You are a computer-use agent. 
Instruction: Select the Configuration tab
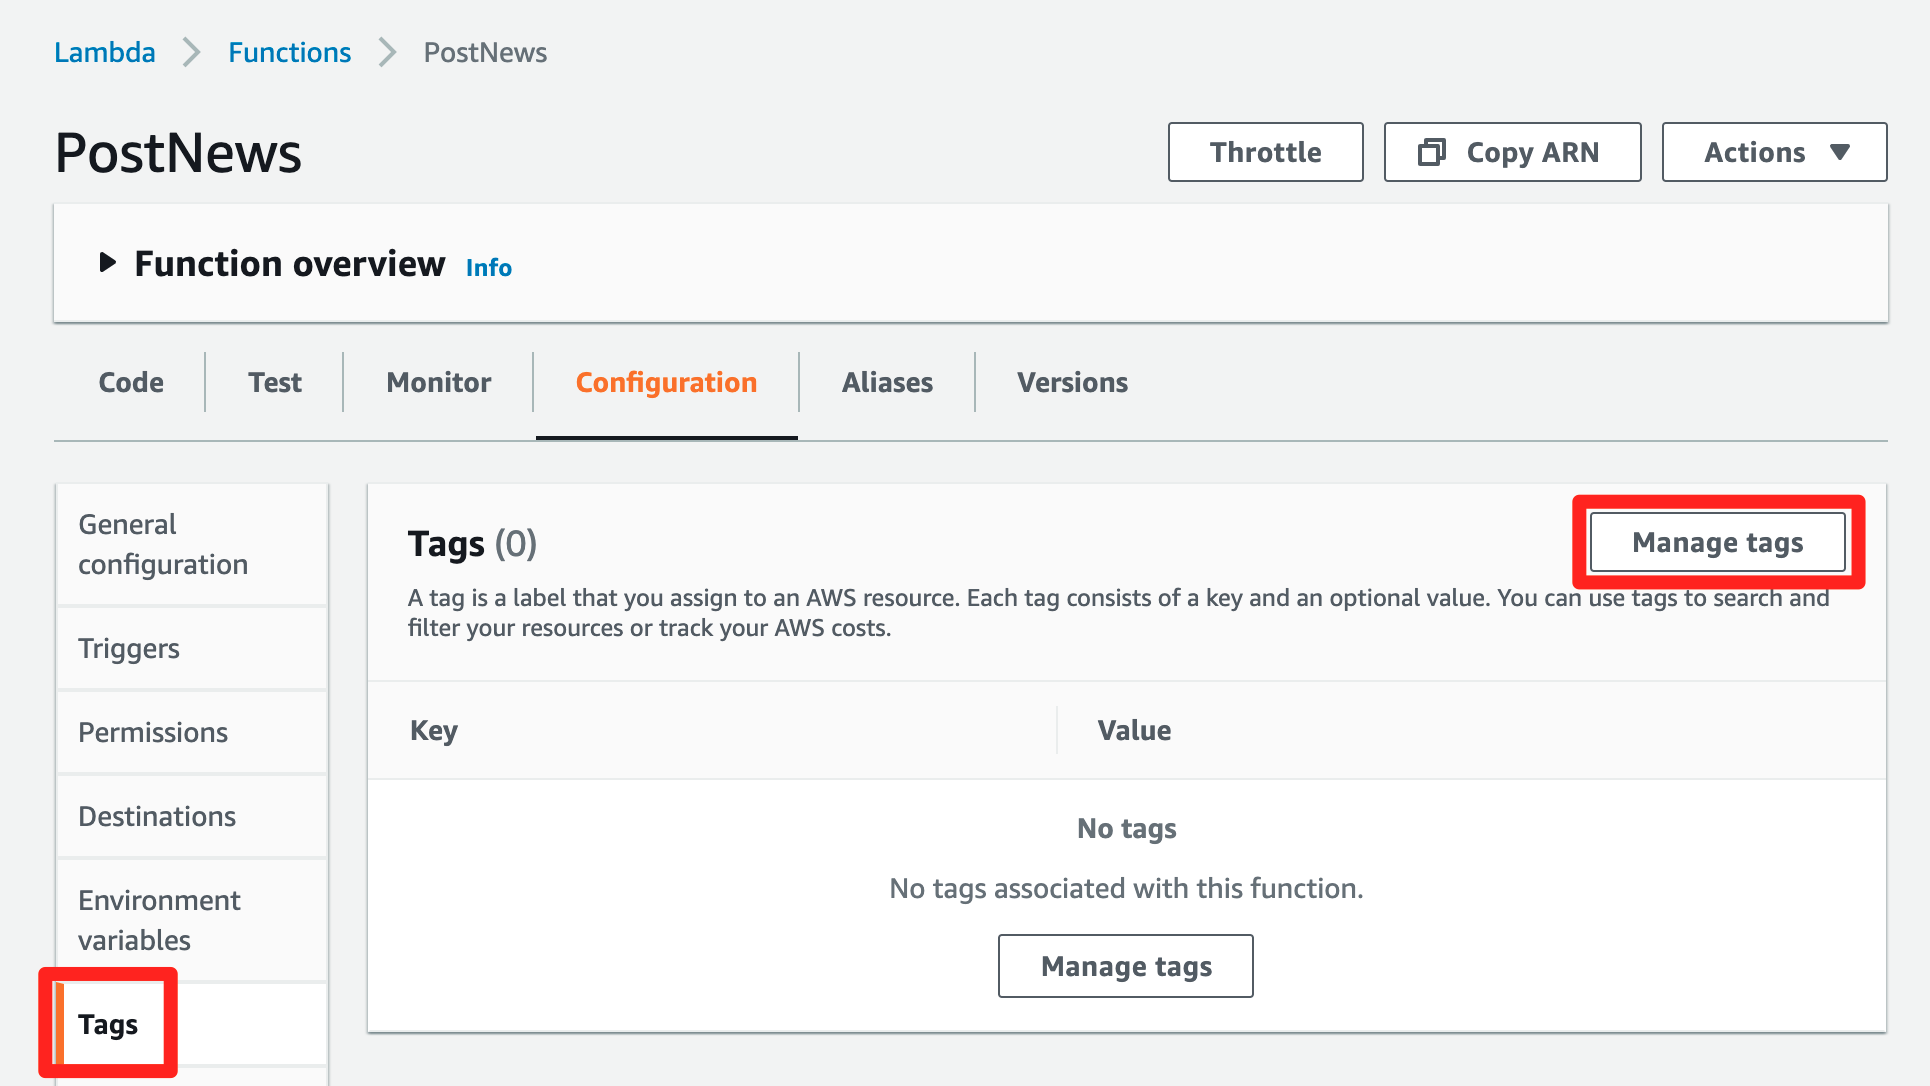(666, 382)
